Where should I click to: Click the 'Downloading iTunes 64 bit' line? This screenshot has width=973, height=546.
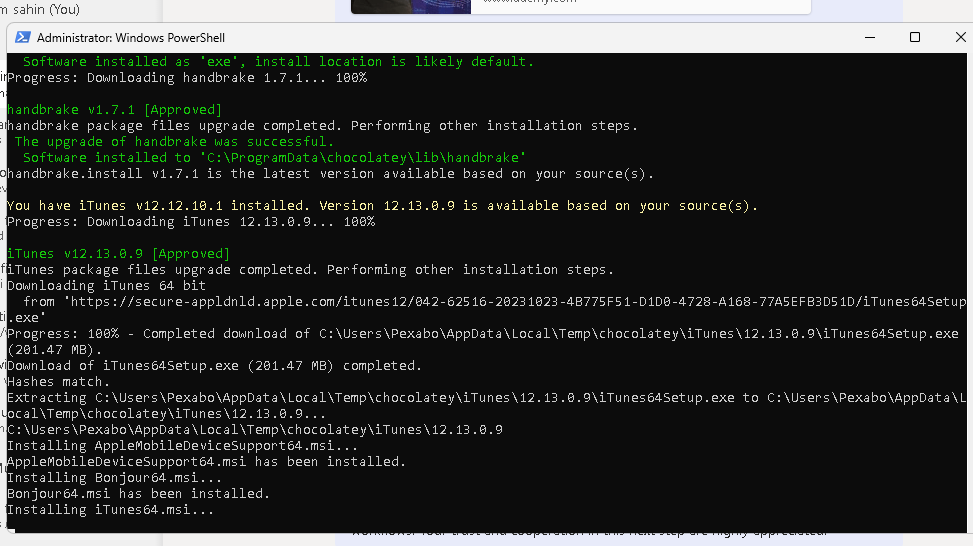[106, 285]
